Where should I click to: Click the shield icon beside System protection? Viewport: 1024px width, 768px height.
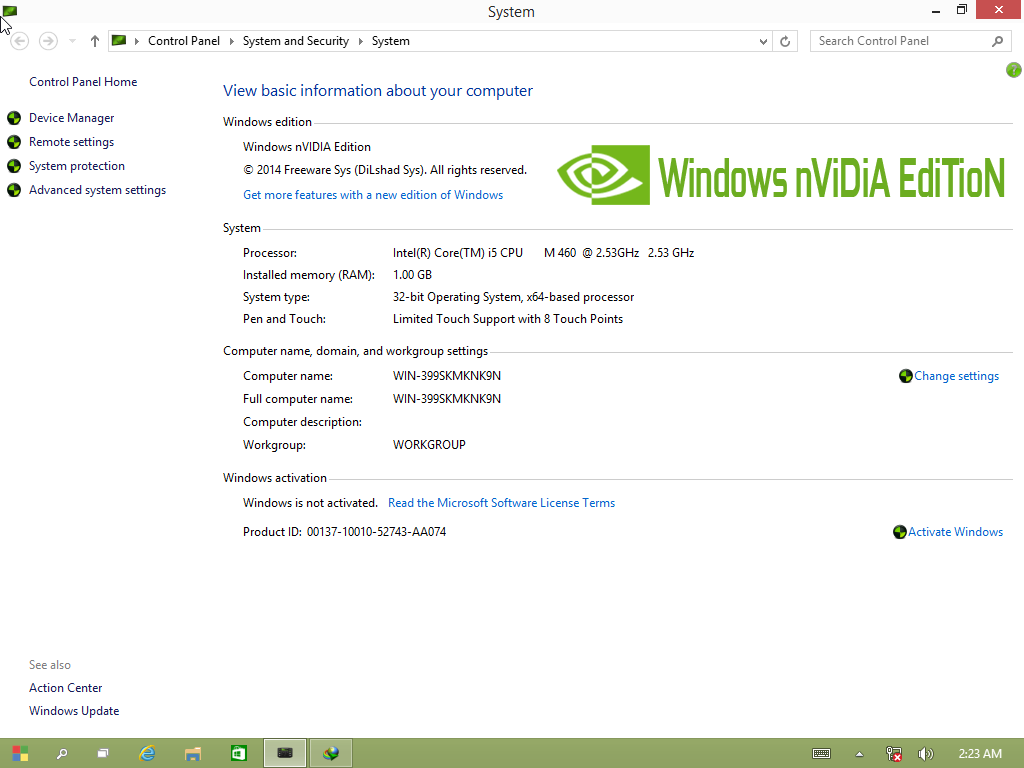[14, 166]
